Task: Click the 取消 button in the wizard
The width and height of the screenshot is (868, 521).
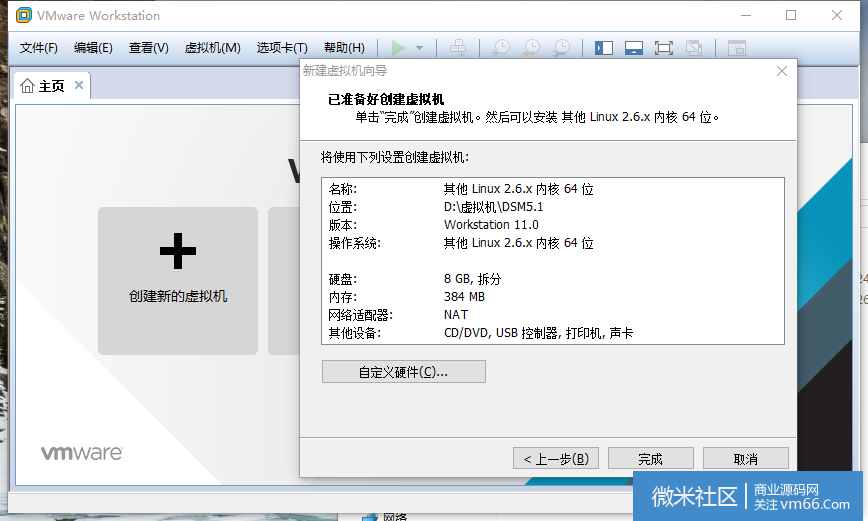Action: coord(746,458)
